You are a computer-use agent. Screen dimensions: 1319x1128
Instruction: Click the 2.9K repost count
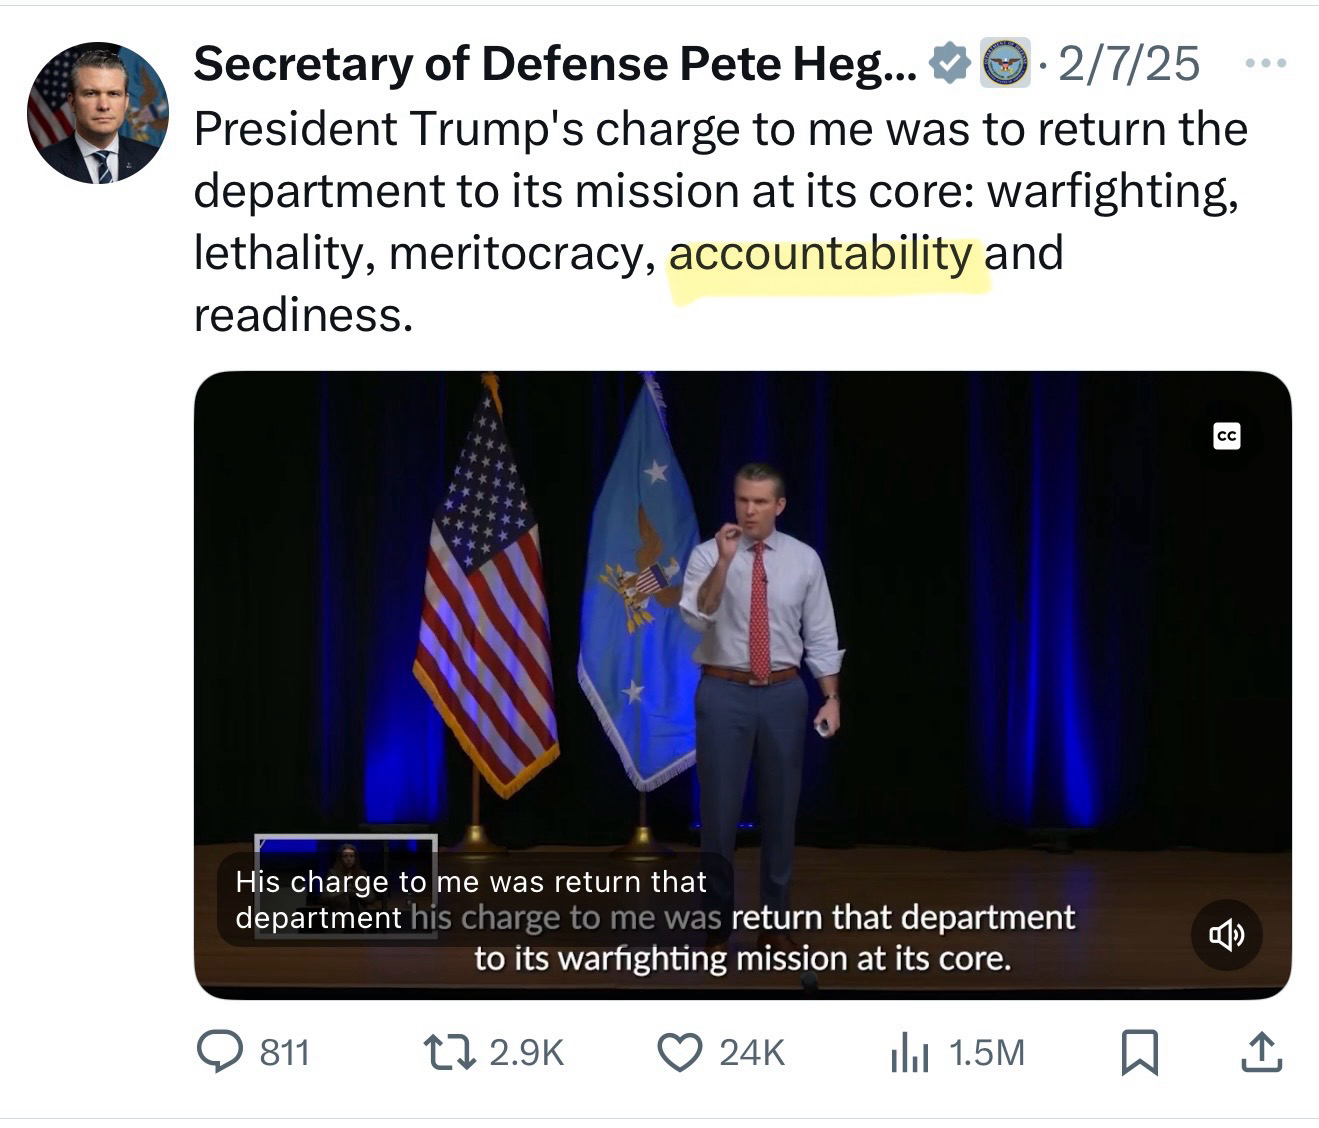pyautogui.click(x=527, y=1053)
